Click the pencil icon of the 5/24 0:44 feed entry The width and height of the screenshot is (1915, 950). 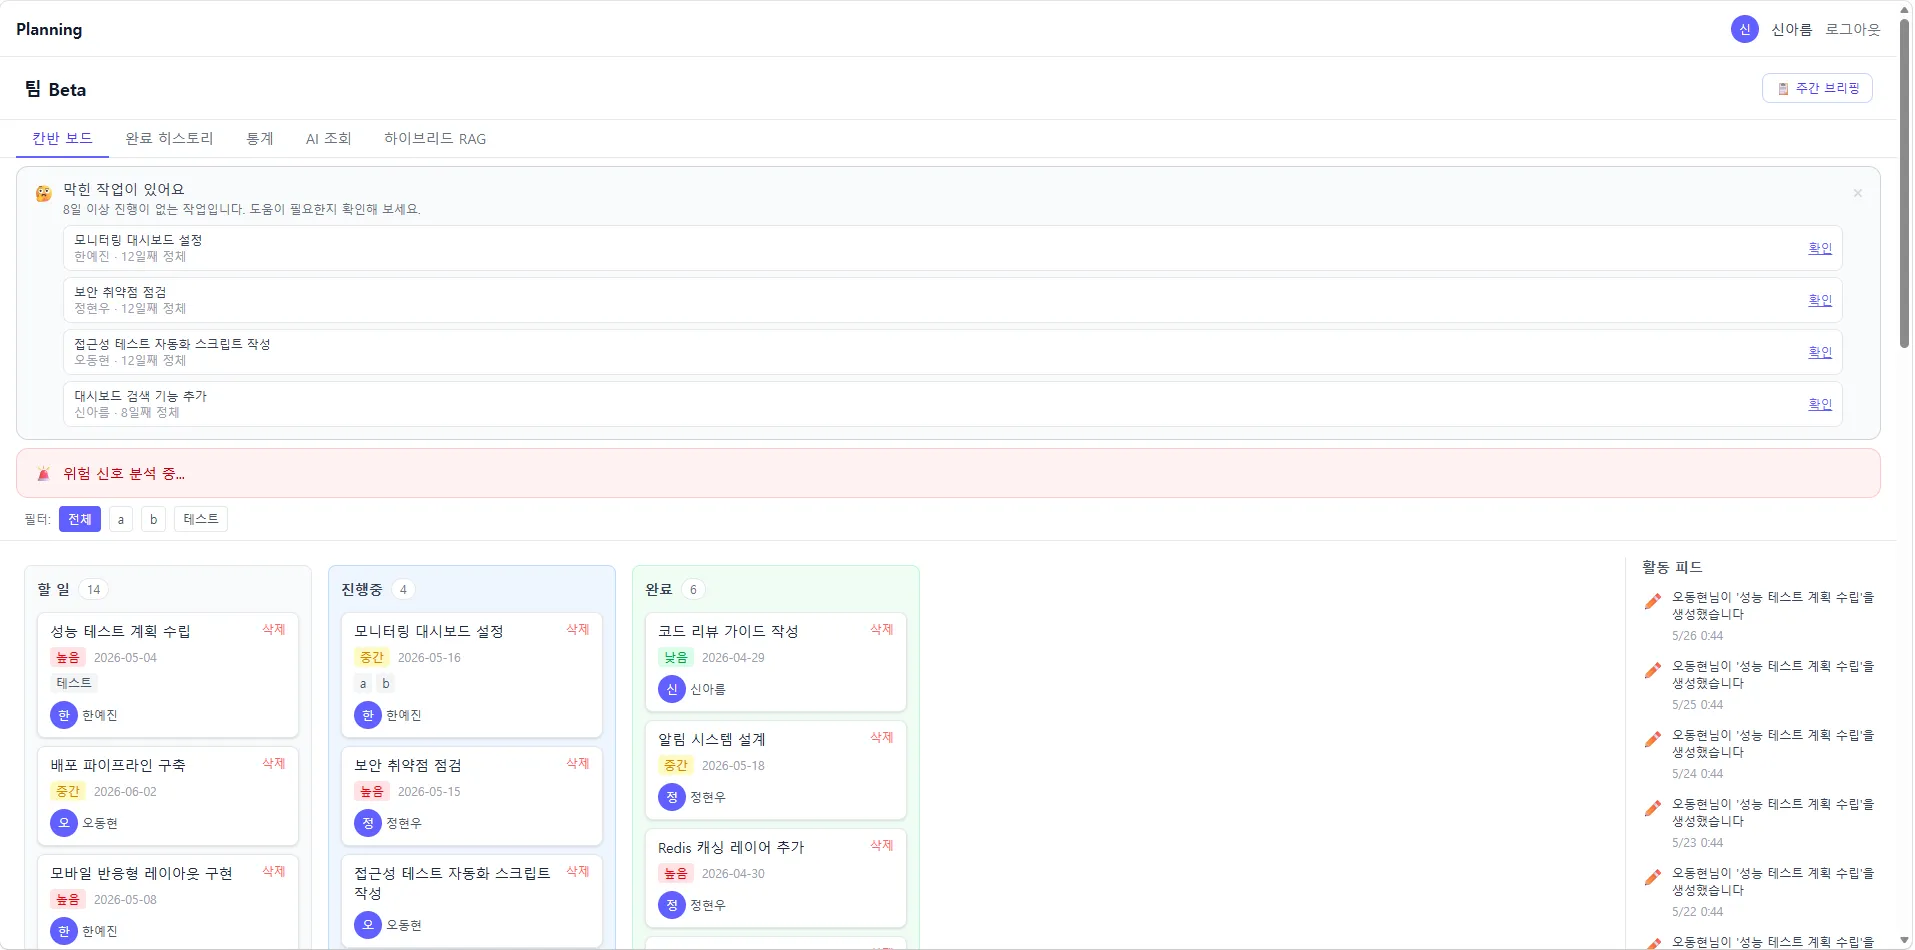pyautogui.click(x=1653, y=739)
